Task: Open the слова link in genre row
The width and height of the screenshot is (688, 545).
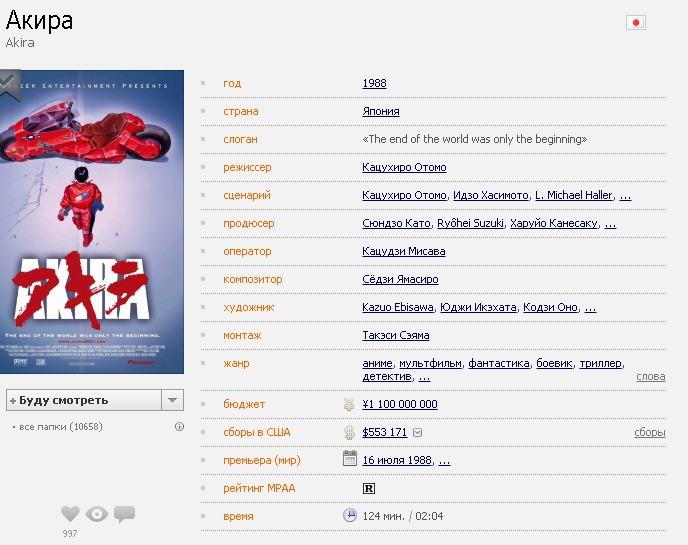Action: point(650,377)
